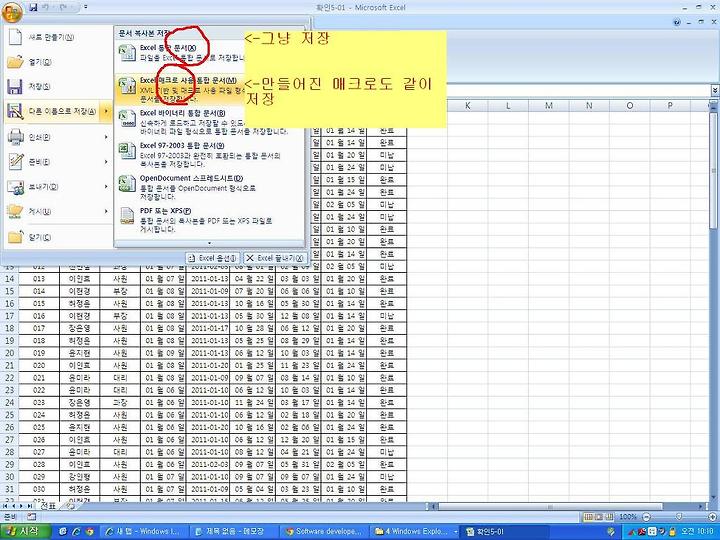Click 다른 이름으로 저장(A) menu entry
This screenshot has height=540, width=720.
click(x=53, y=111)
